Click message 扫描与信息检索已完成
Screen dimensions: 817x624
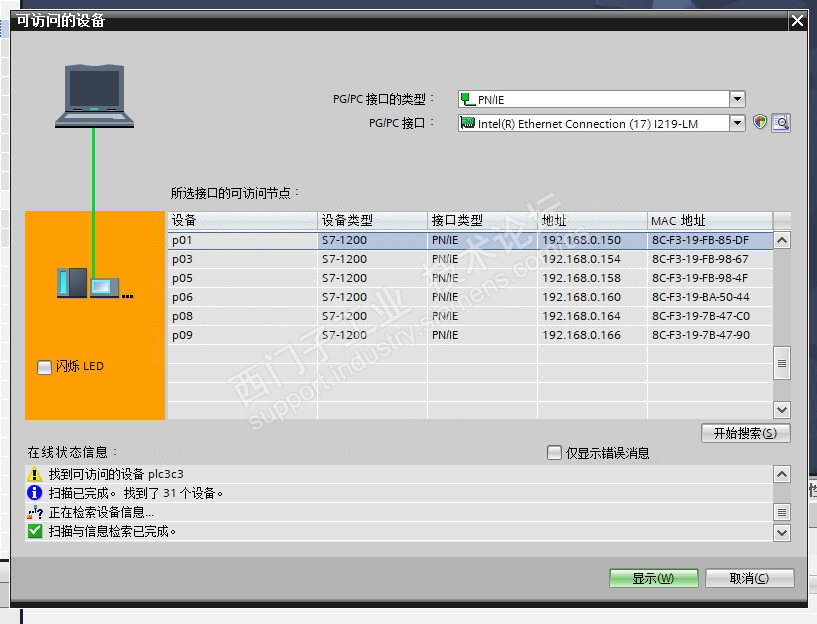tap(112, 531)
